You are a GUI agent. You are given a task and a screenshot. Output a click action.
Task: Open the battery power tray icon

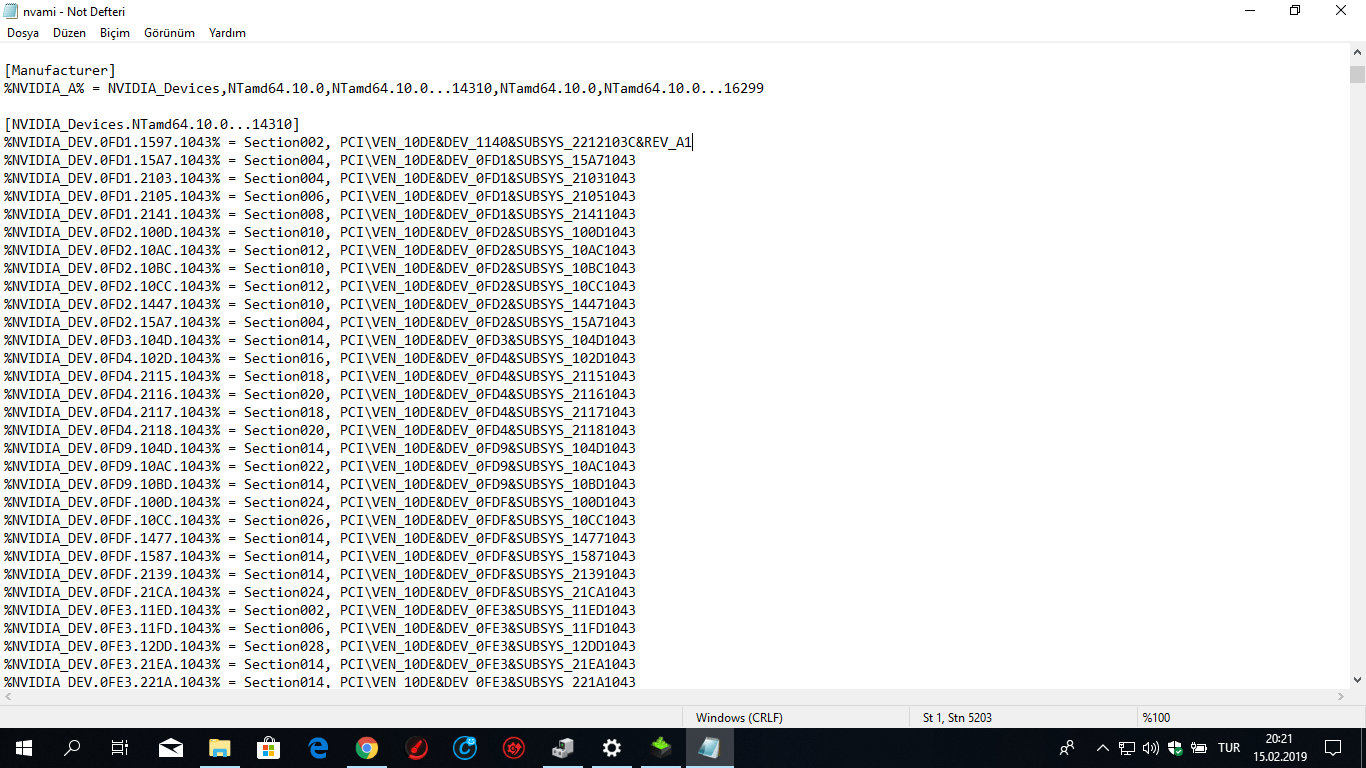(x=1199, y=747)
